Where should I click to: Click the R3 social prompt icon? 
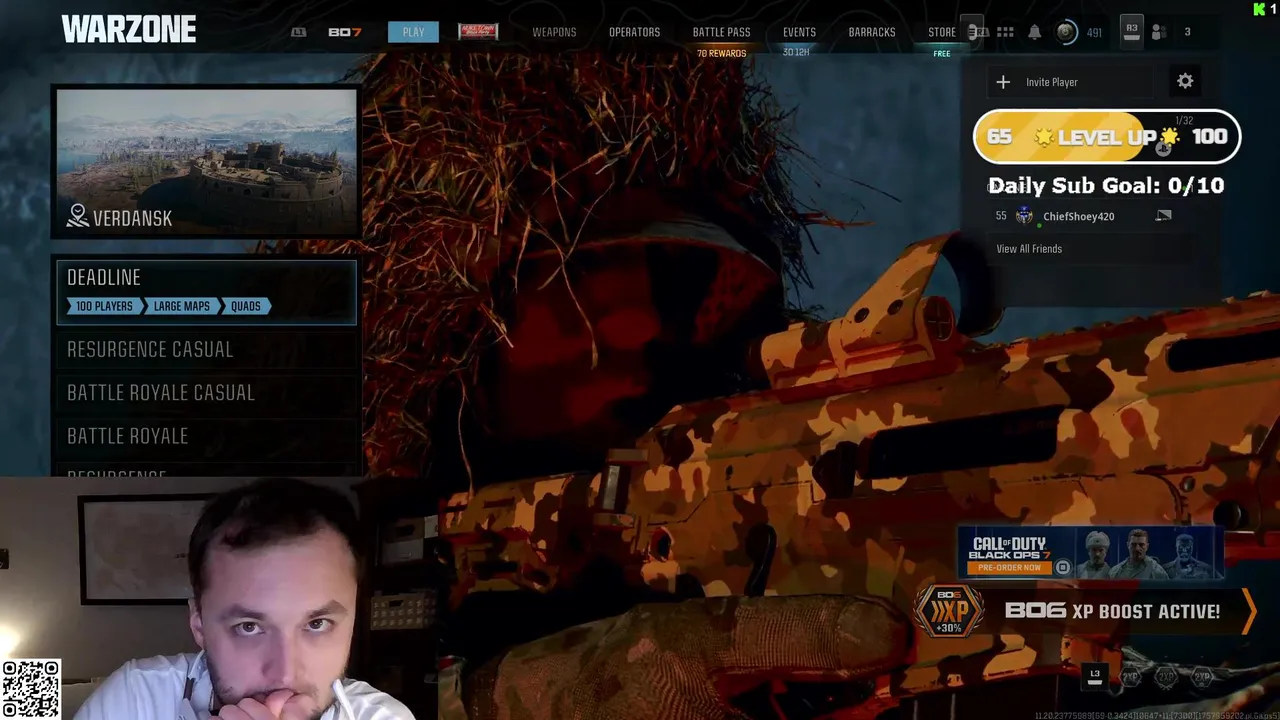coord(1132,31)
